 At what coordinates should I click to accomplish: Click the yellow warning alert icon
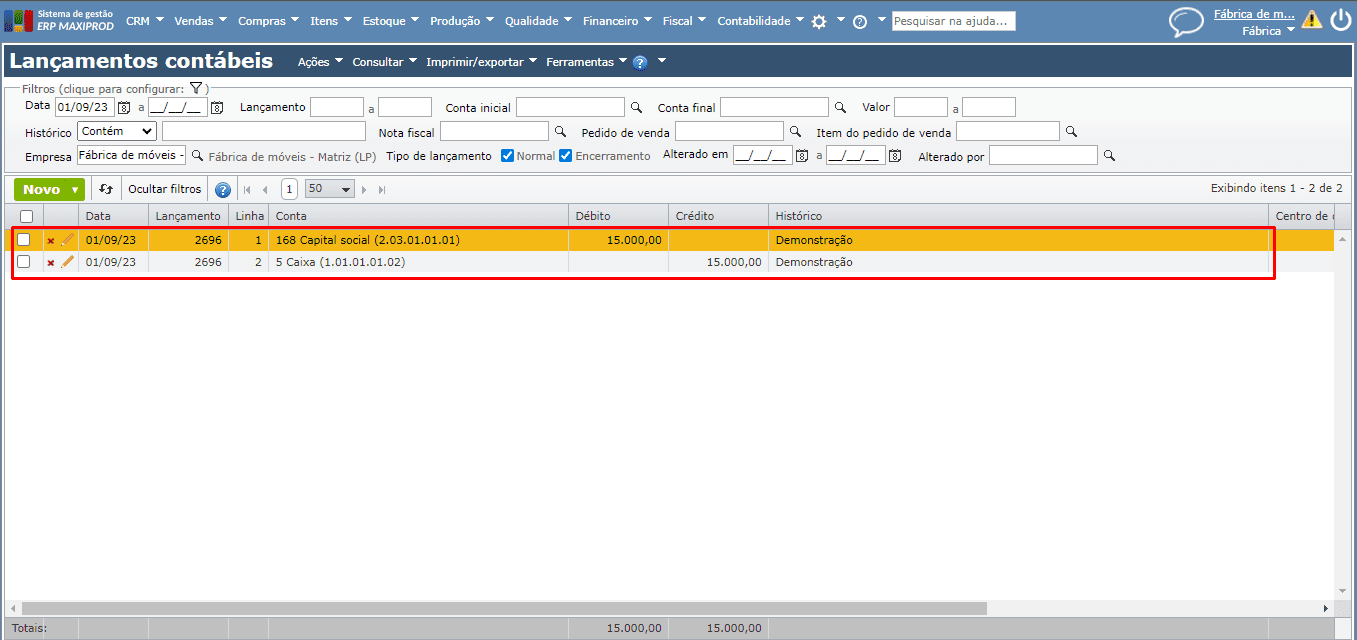pos(1311,19)
